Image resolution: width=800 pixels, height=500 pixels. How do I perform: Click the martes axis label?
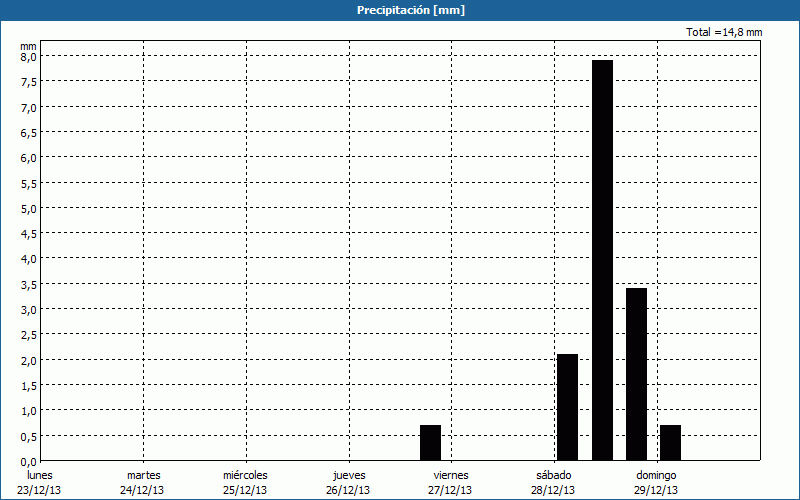[x=144, y=475]
